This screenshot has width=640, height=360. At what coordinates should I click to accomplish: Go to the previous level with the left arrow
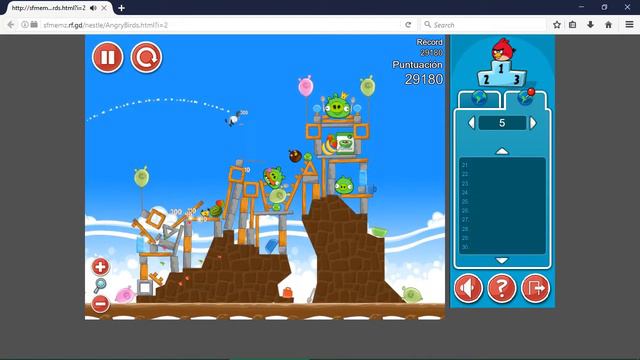point(471,123)
